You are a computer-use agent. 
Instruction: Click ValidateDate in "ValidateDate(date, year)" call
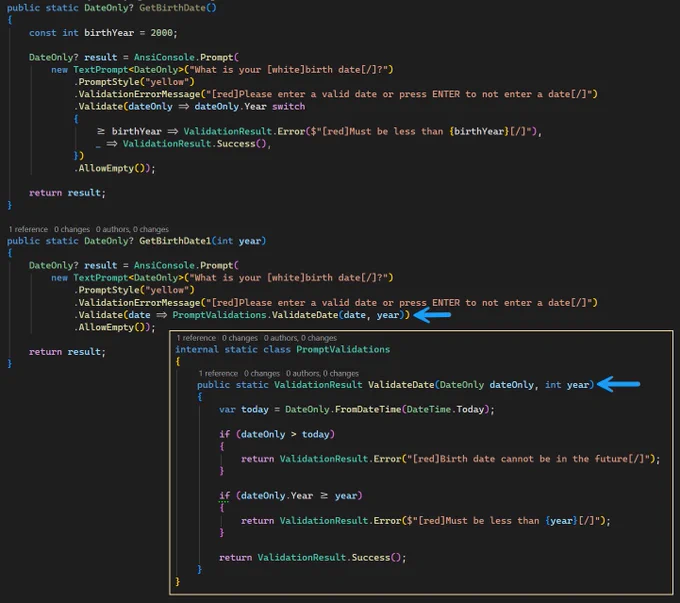[305, 315]
